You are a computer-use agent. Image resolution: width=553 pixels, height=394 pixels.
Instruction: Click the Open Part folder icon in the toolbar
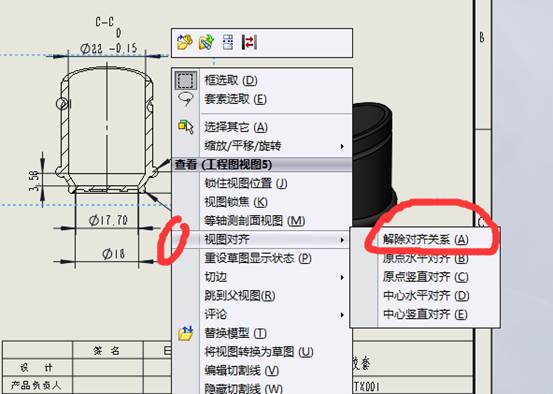pos(184,42)
